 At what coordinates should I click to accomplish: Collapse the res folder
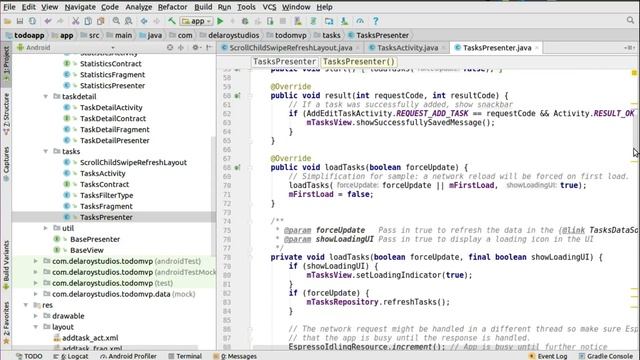click(x=26, y=305)
